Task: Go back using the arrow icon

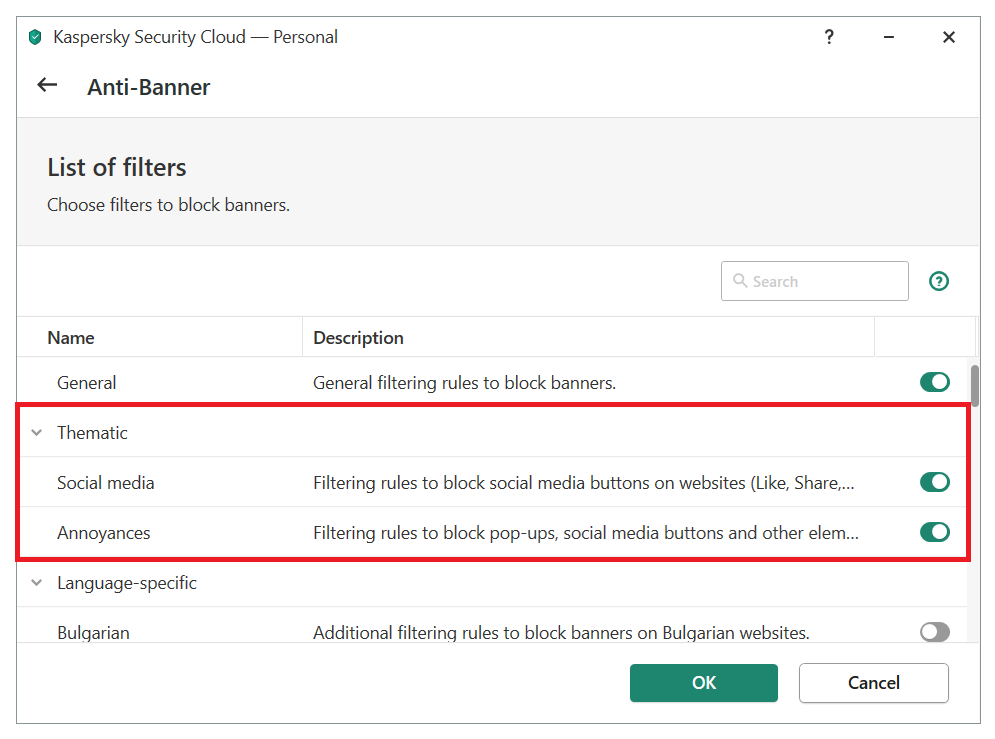Action: click(47, 85)
